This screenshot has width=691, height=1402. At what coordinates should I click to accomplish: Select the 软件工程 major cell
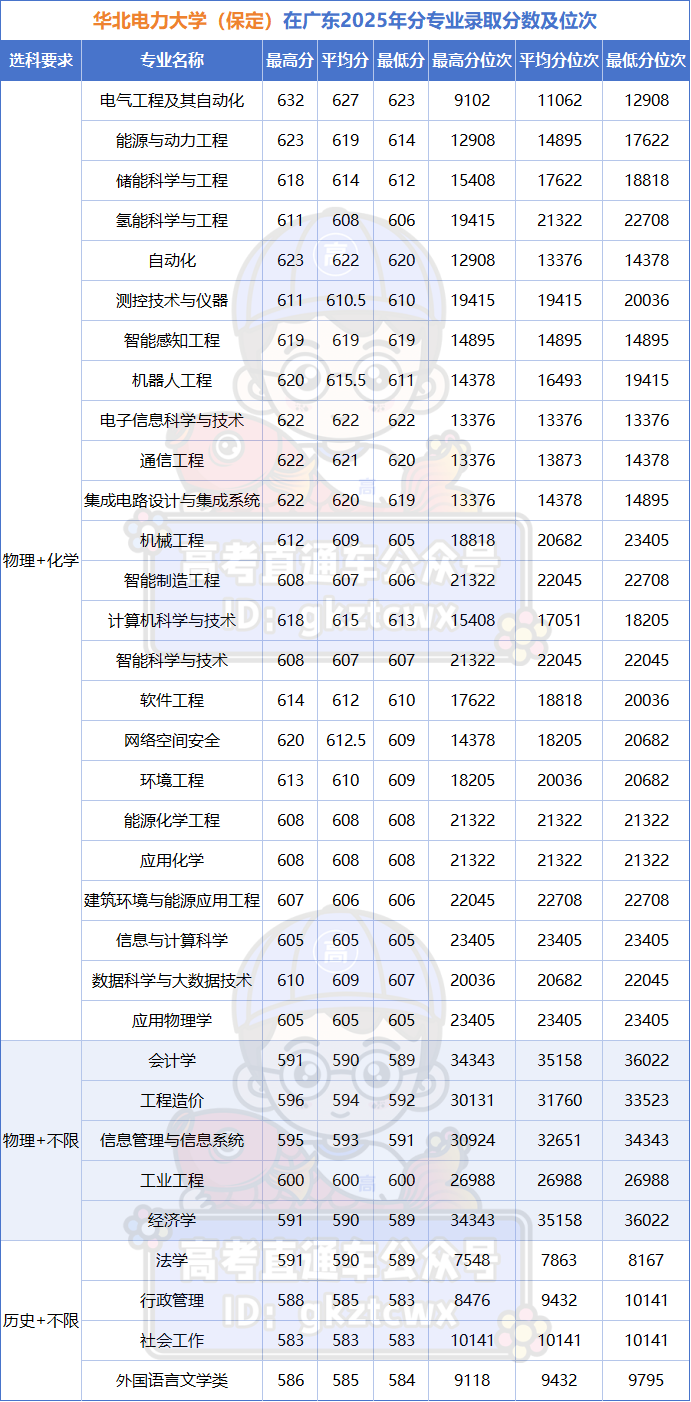click(172, 700)
